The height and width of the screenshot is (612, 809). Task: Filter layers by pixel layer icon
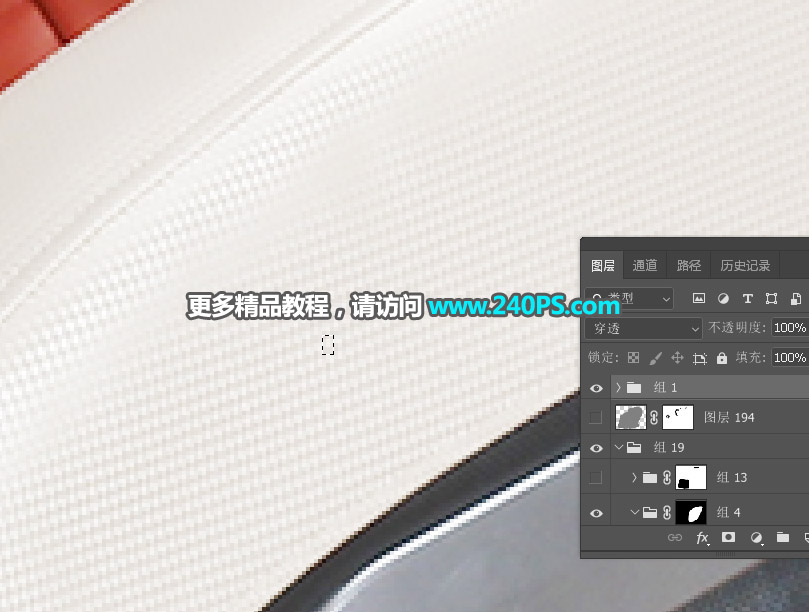699,298
